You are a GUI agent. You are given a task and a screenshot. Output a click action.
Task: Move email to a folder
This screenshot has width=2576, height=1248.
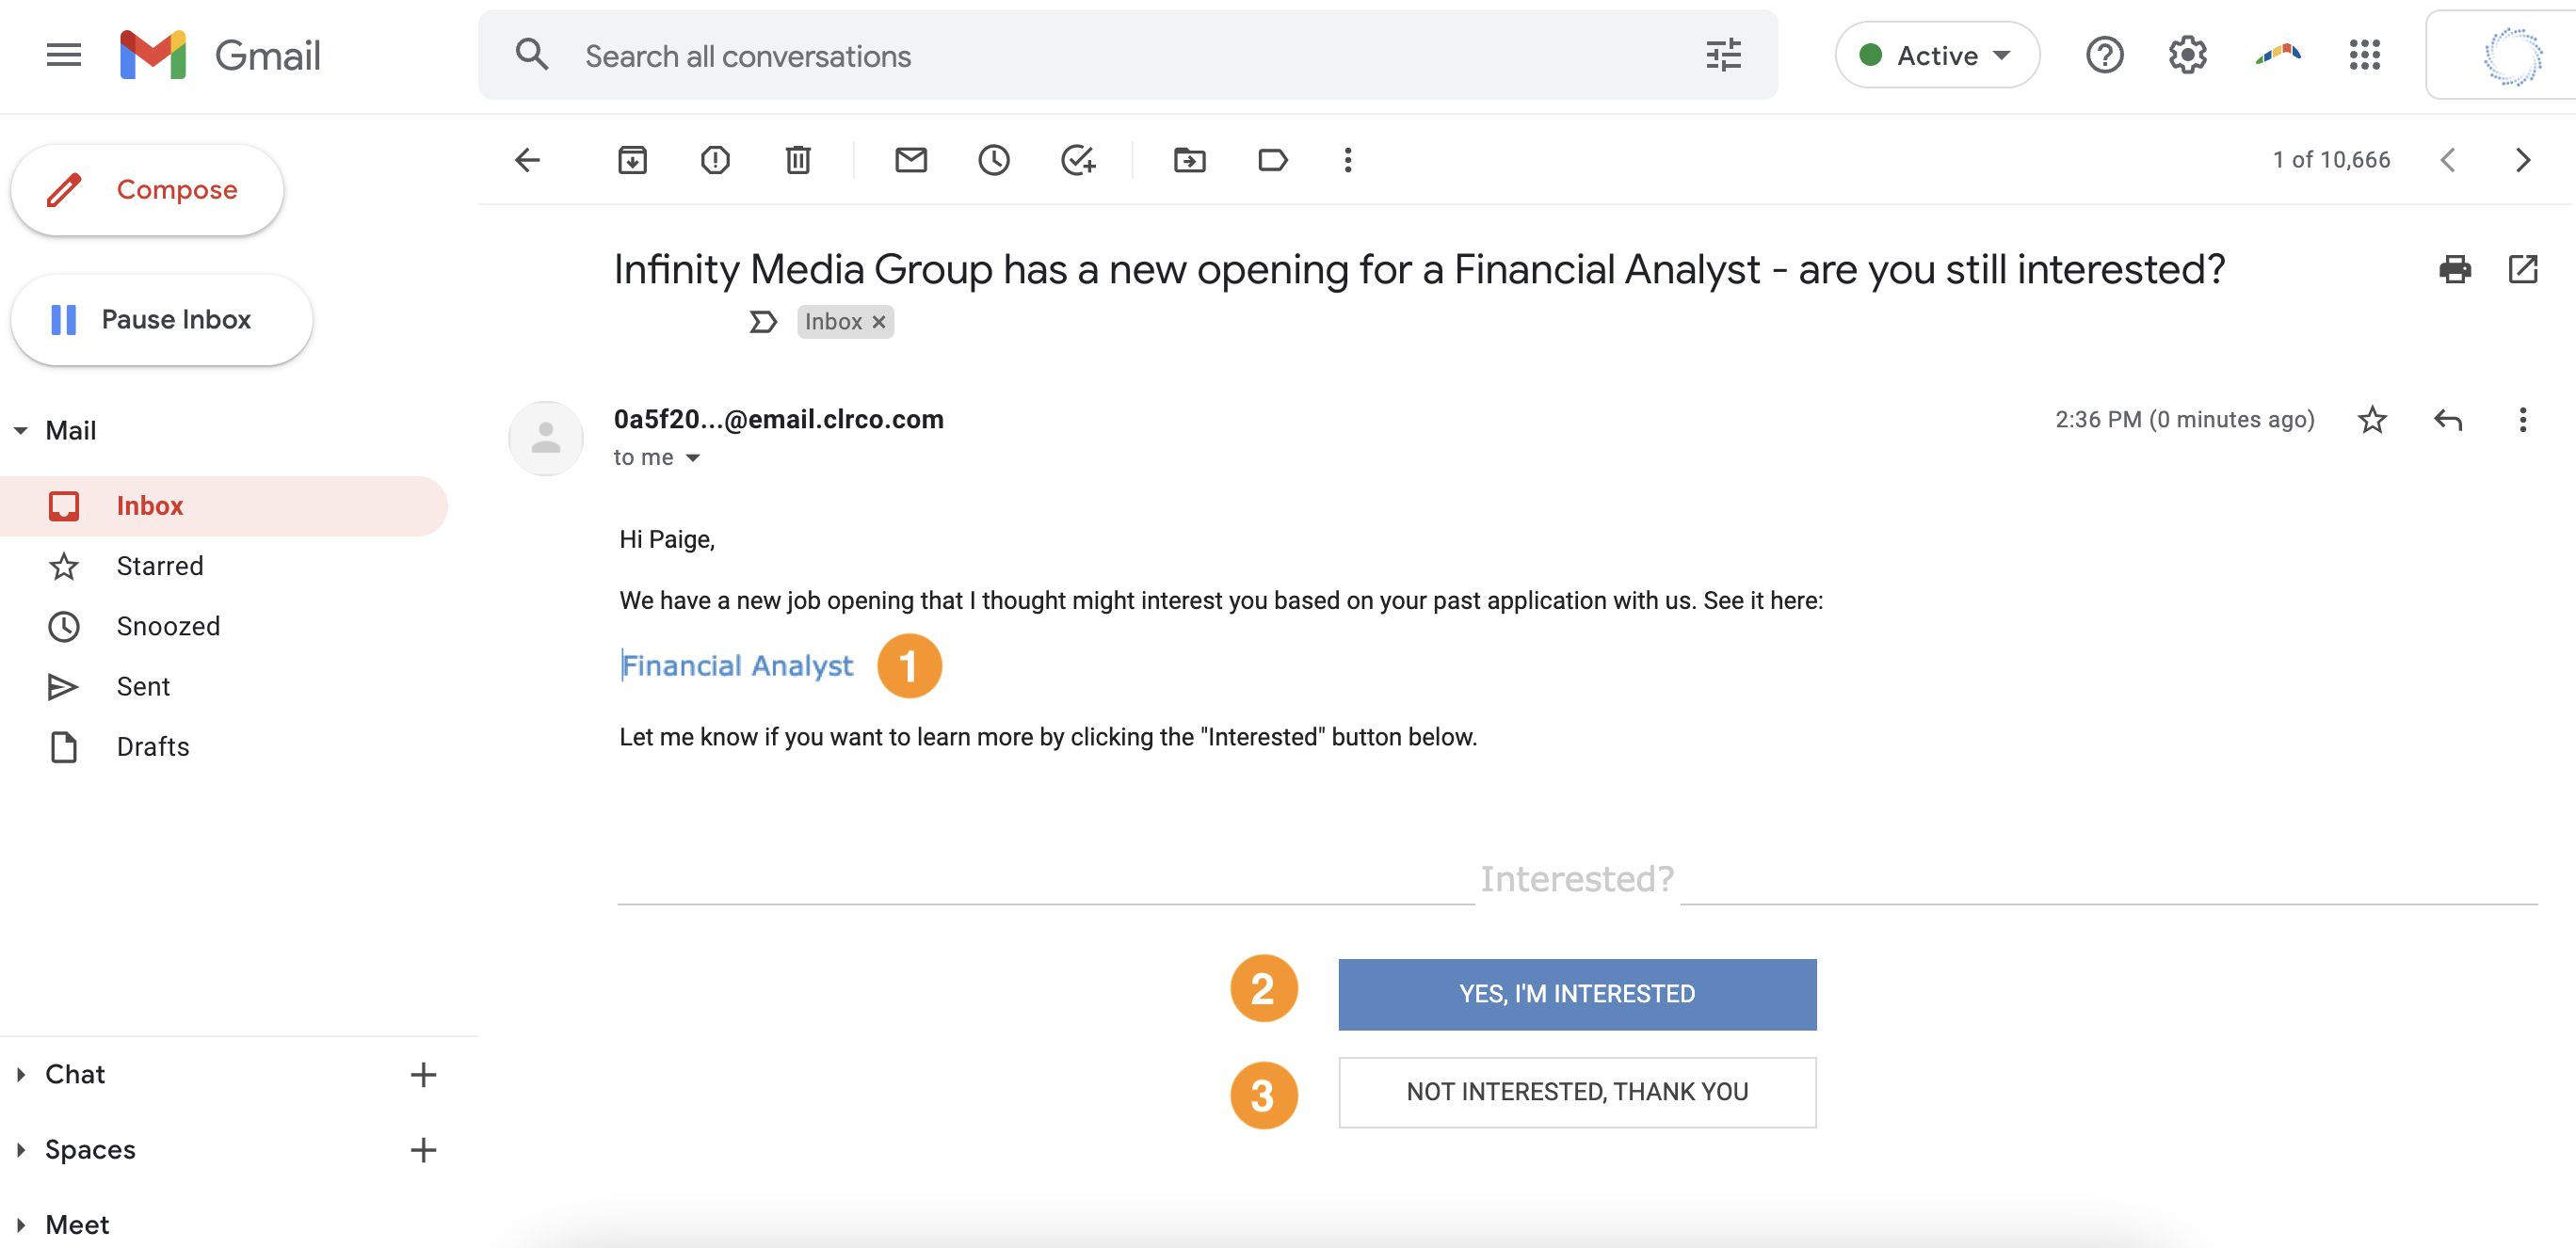click(1189, 160)
